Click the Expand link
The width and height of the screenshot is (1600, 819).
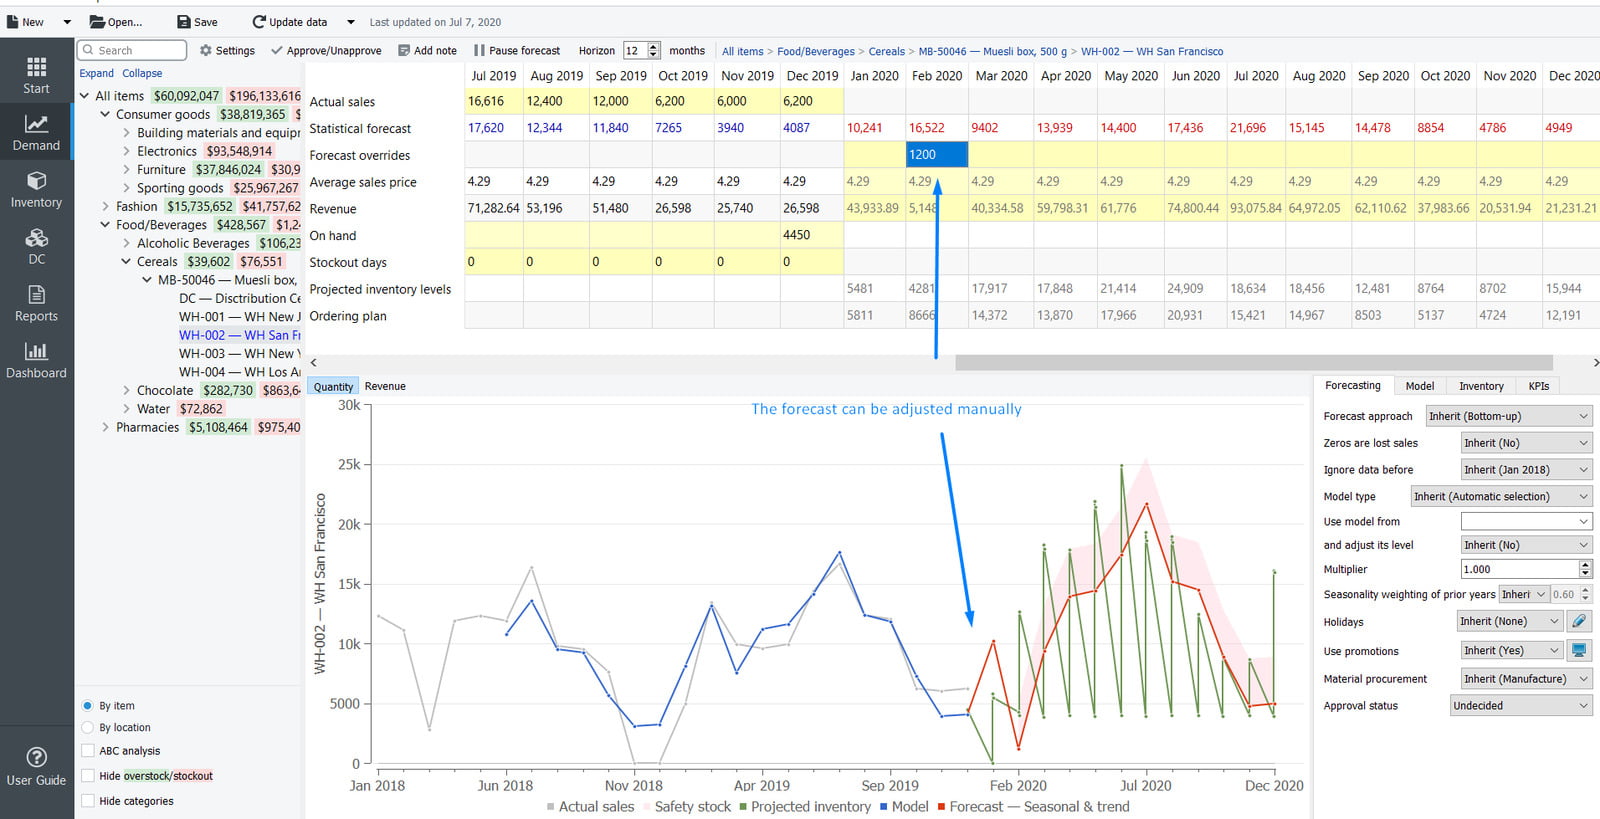coord(97,73)
